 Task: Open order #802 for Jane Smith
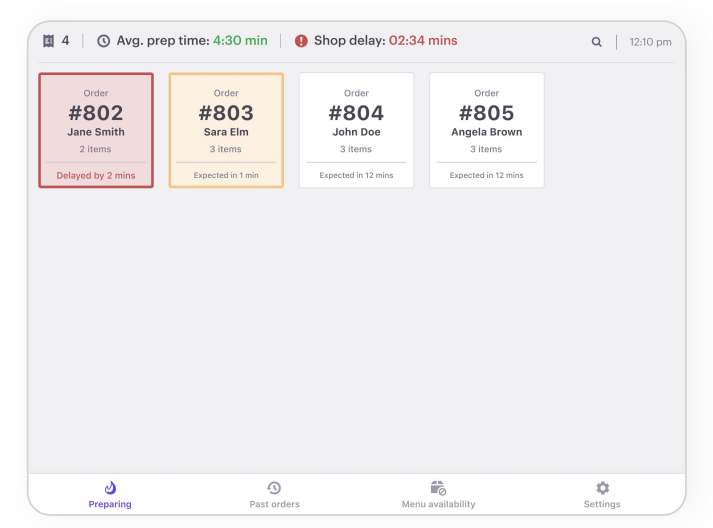point(96,130)
